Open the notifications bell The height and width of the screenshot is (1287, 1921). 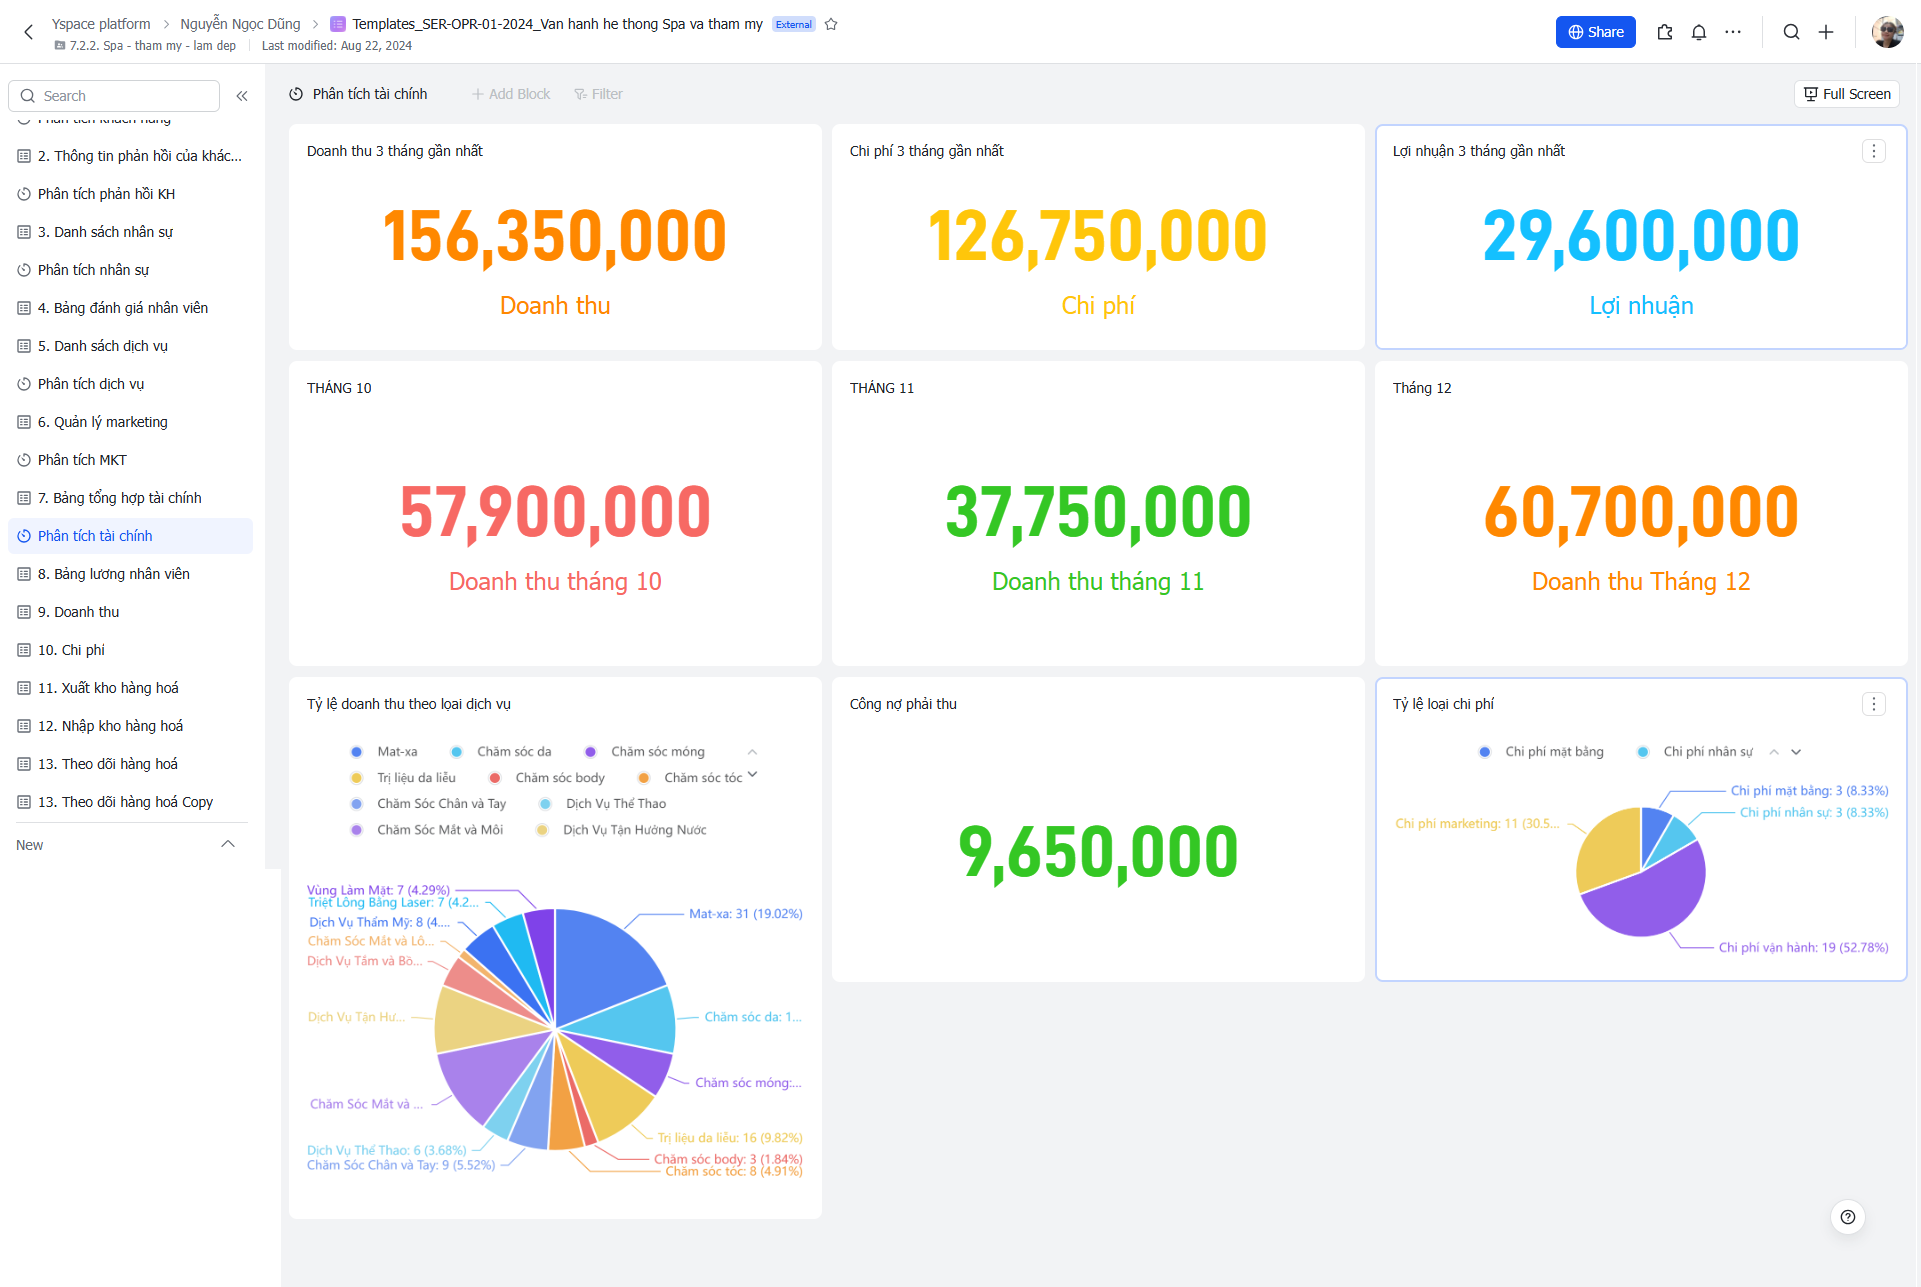[x=1699, y=32]
